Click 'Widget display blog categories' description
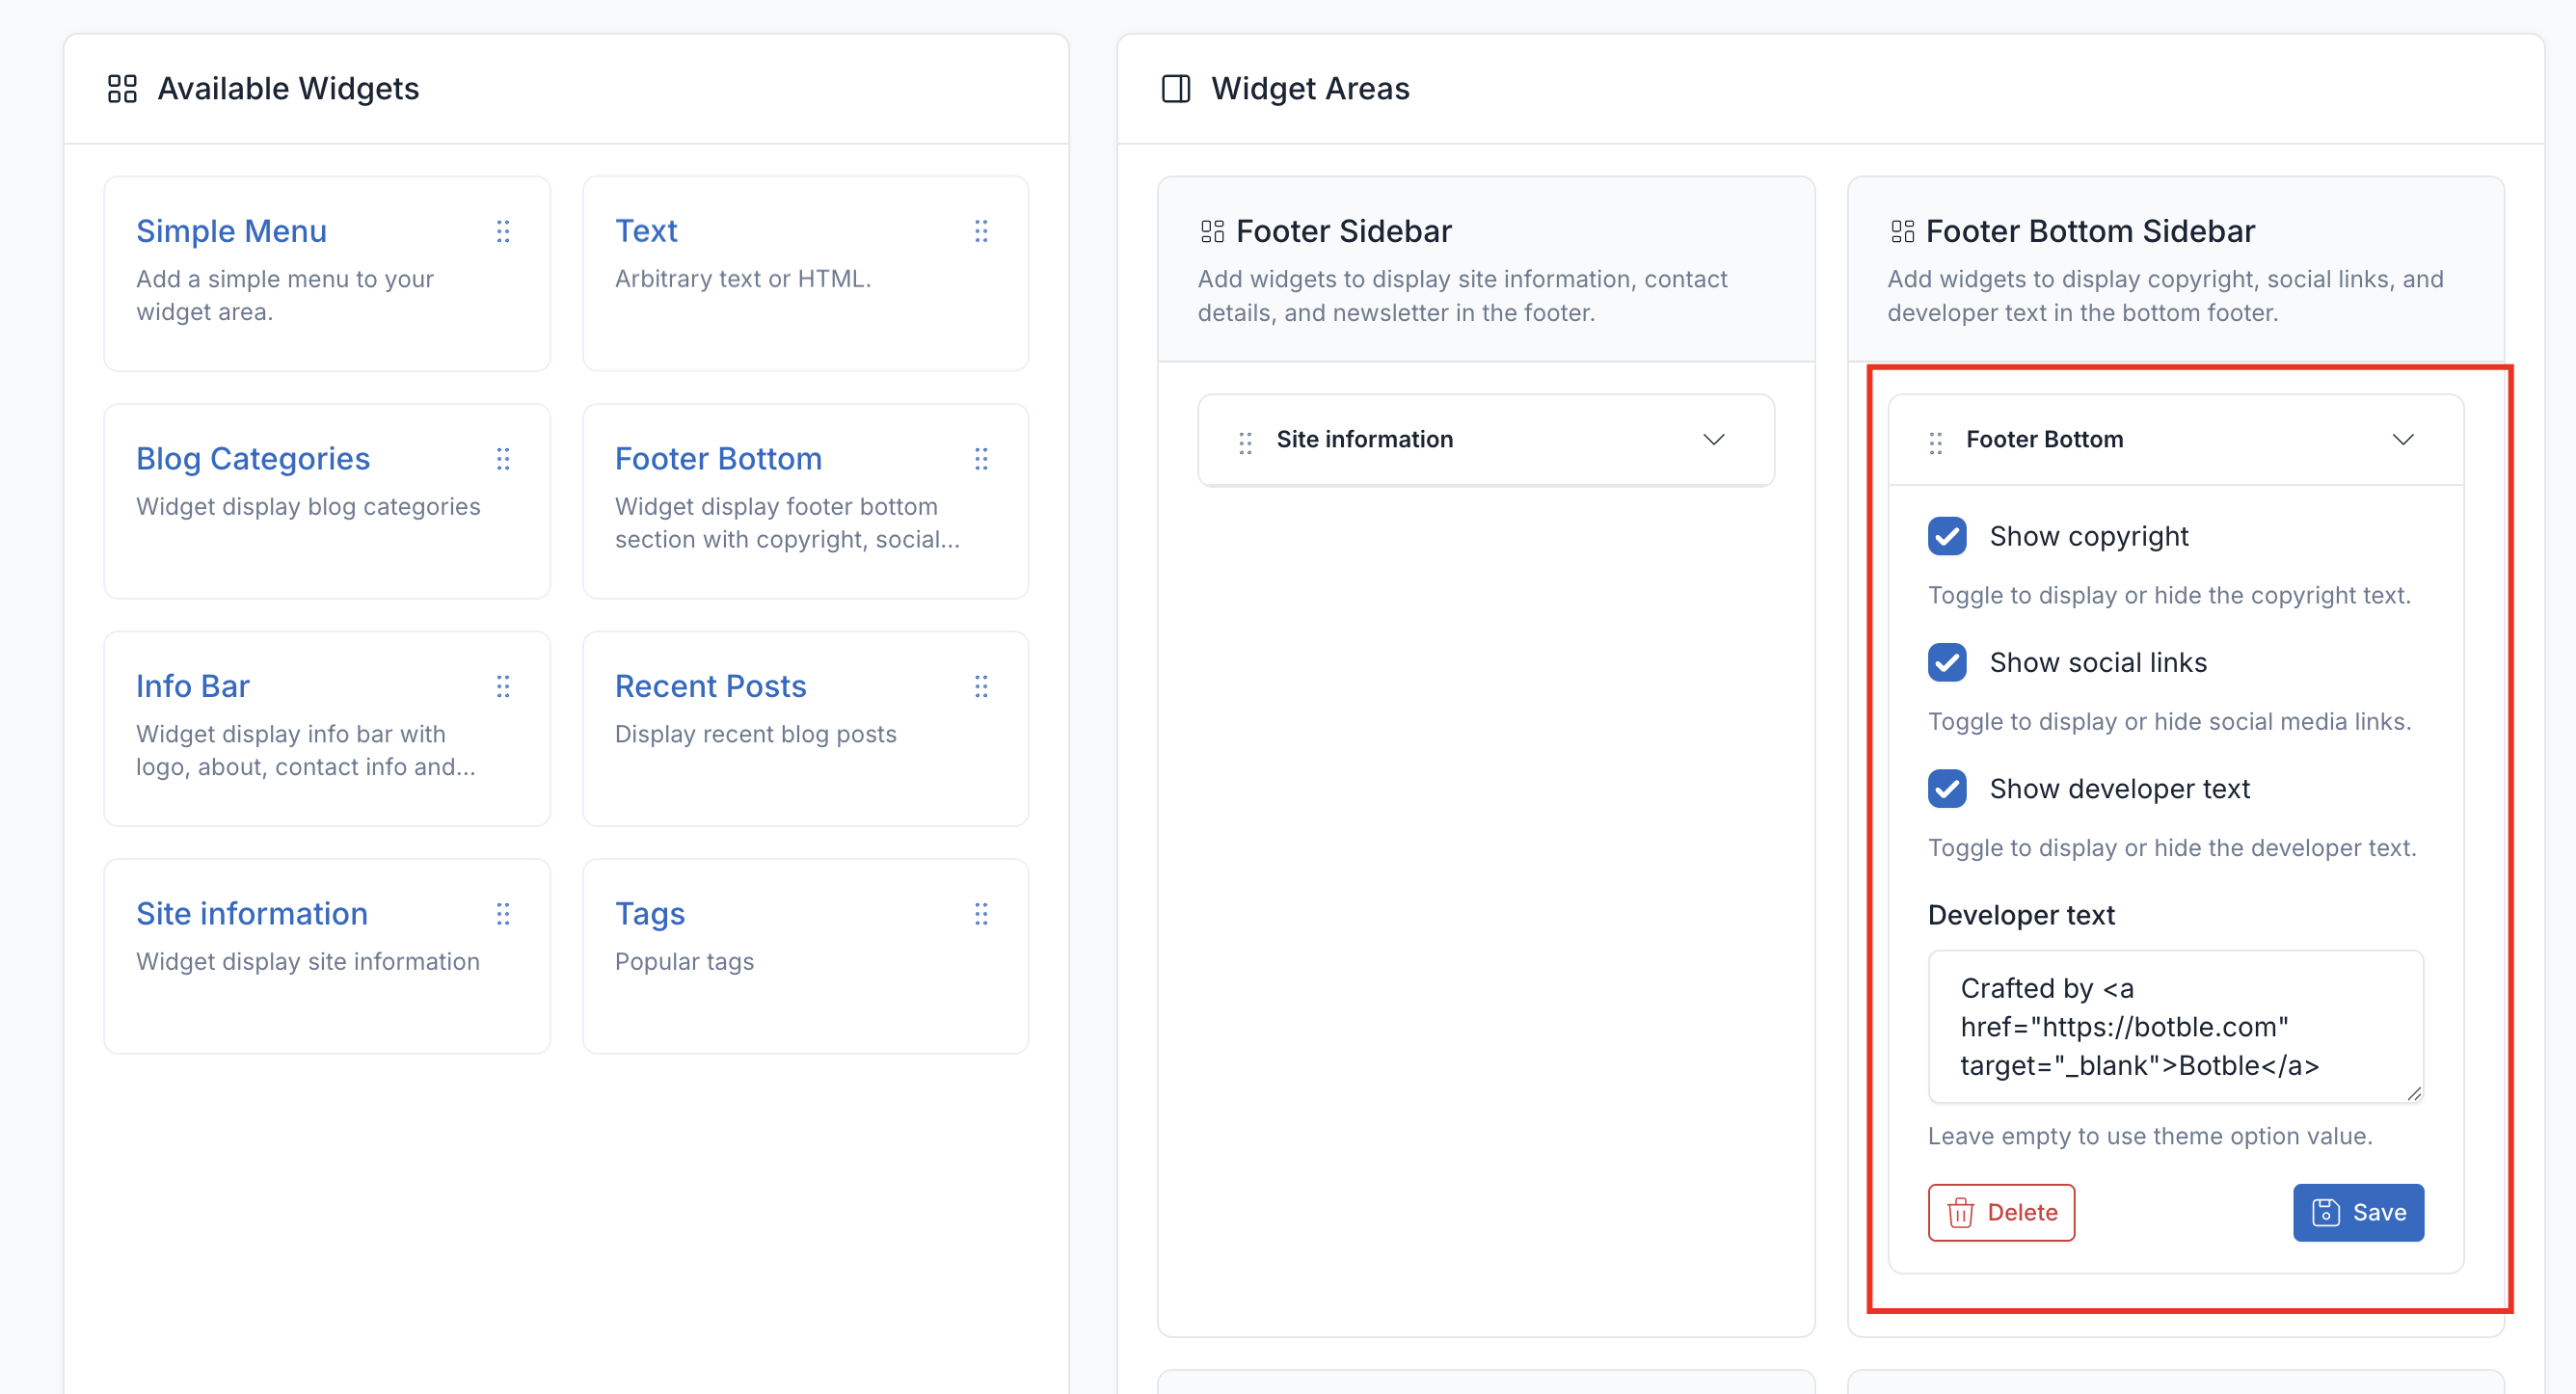The image size is (2576, 1394). (308, 507)
